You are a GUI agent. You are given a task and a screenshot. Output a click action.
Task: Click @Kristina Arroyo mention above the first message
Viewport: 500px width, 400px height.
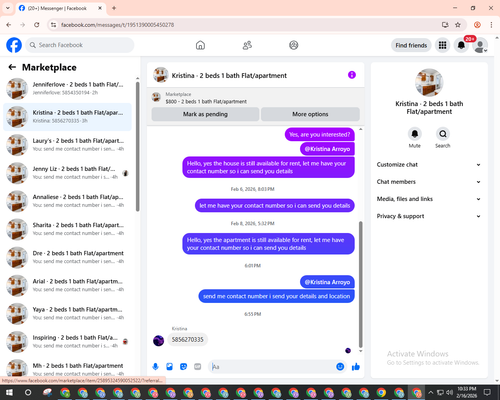point(327,149)
